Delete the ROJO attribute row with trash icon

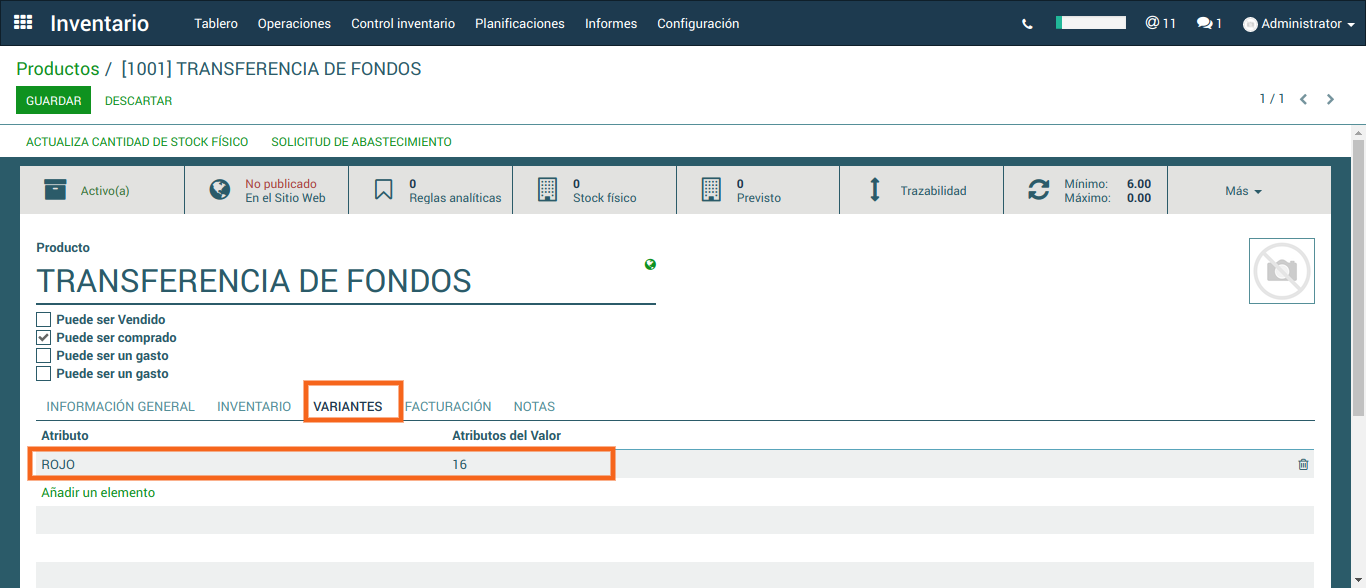tap(1303, 464)
